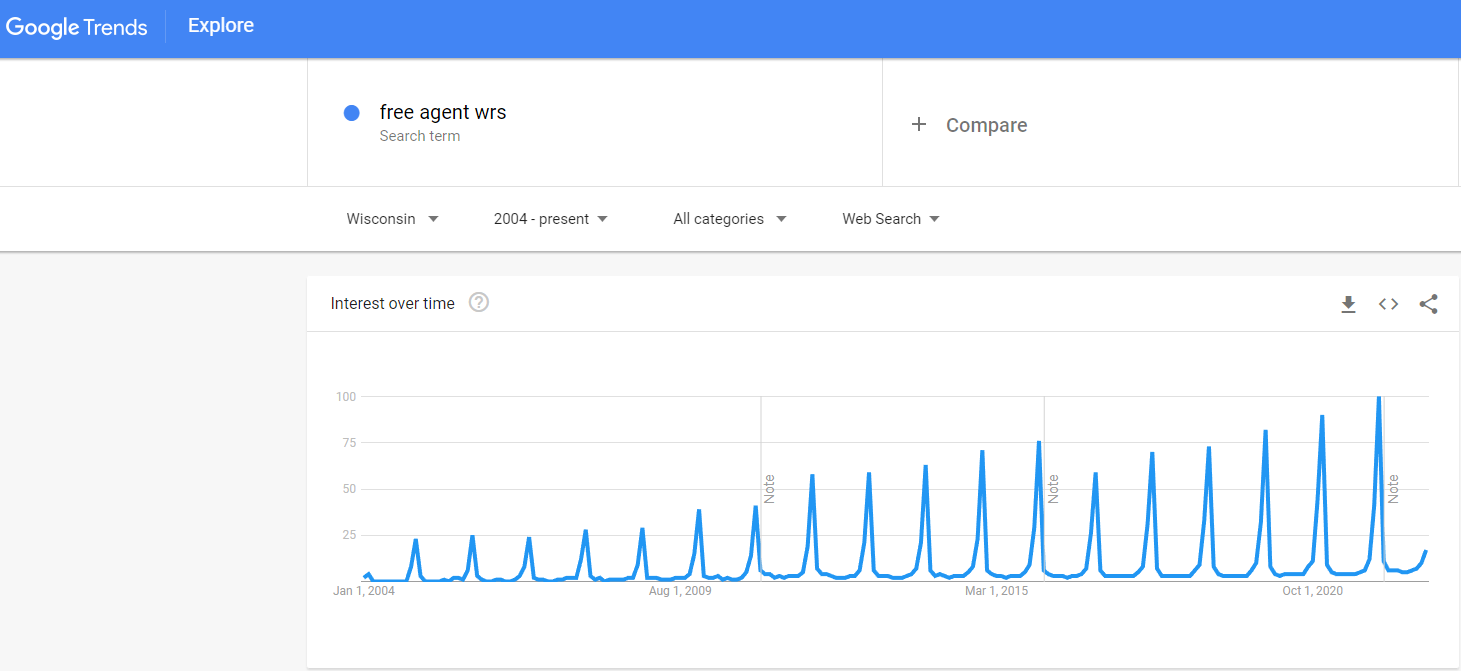1461x671 pixels.
Task: Share the Interest over time chart
Action: pyautogui.click(x=1428, y=304)
